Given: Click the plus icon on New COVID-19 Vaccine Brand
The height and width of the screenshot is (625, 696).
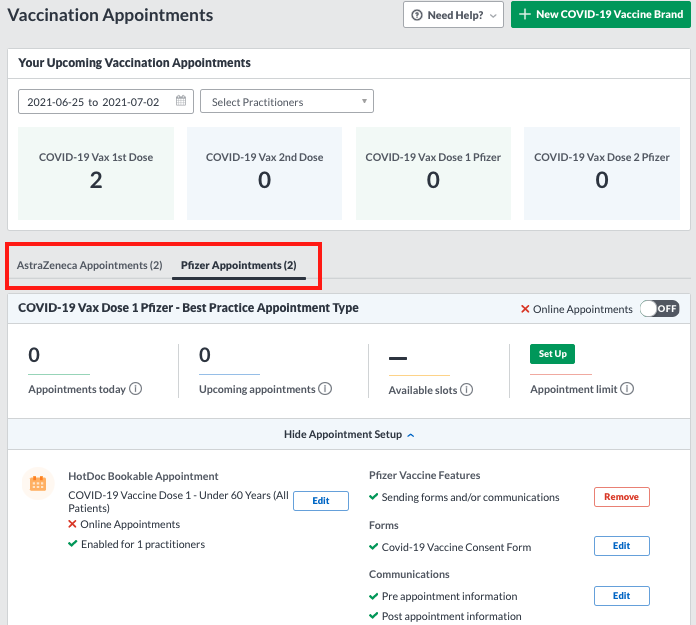Looking at the screenshot, I should click(525, 14).
